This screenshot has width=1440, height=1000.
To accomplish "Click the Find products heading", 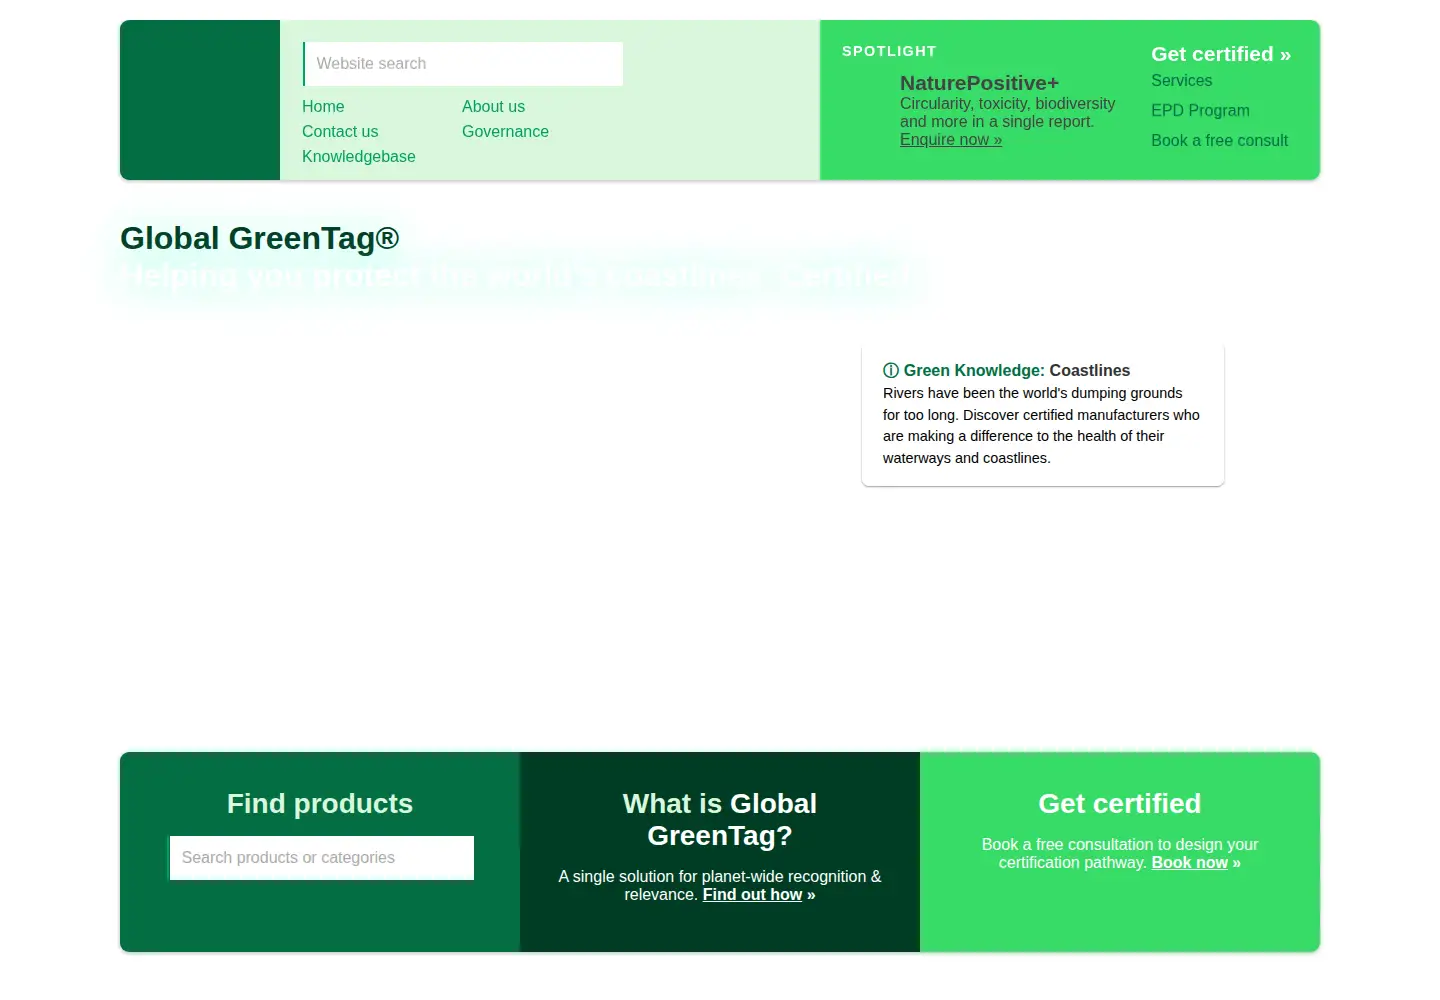I will (x=320, y=803).
